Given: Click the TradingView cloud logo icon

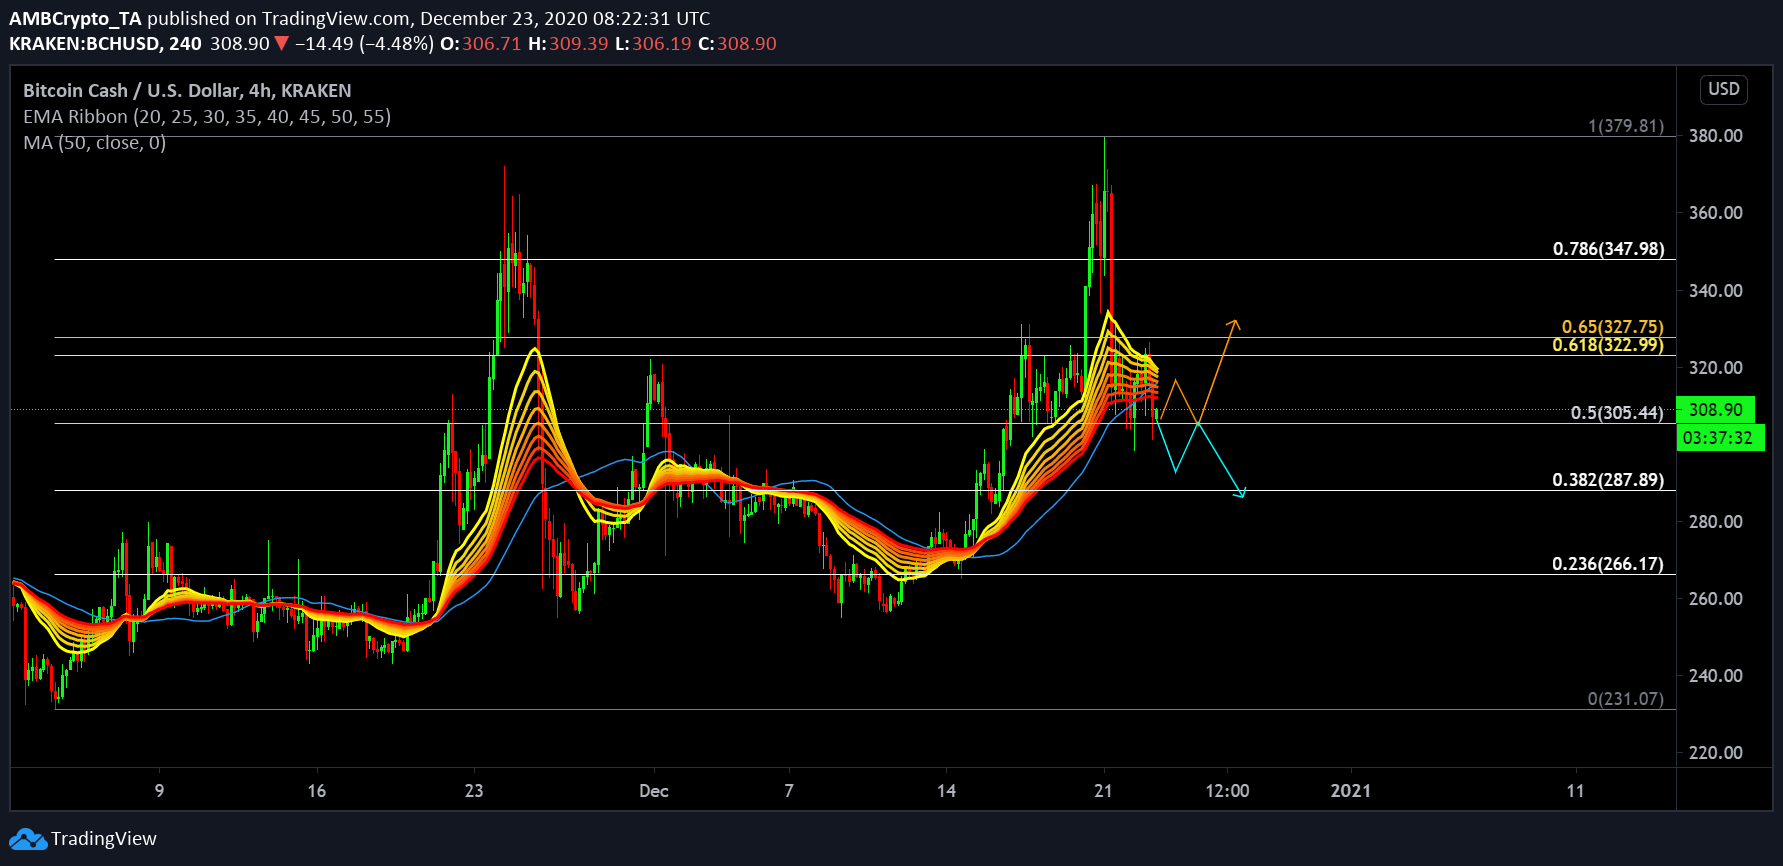Looking at the screenshot, I should [28, 839].
